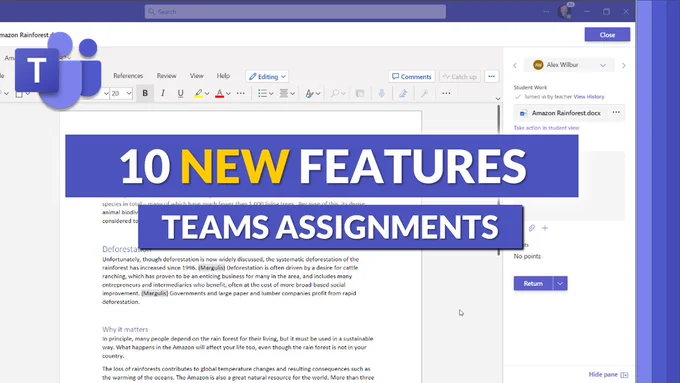The image size is (680, 383).
Task: Click the Close button
Action: click(607, 35)
